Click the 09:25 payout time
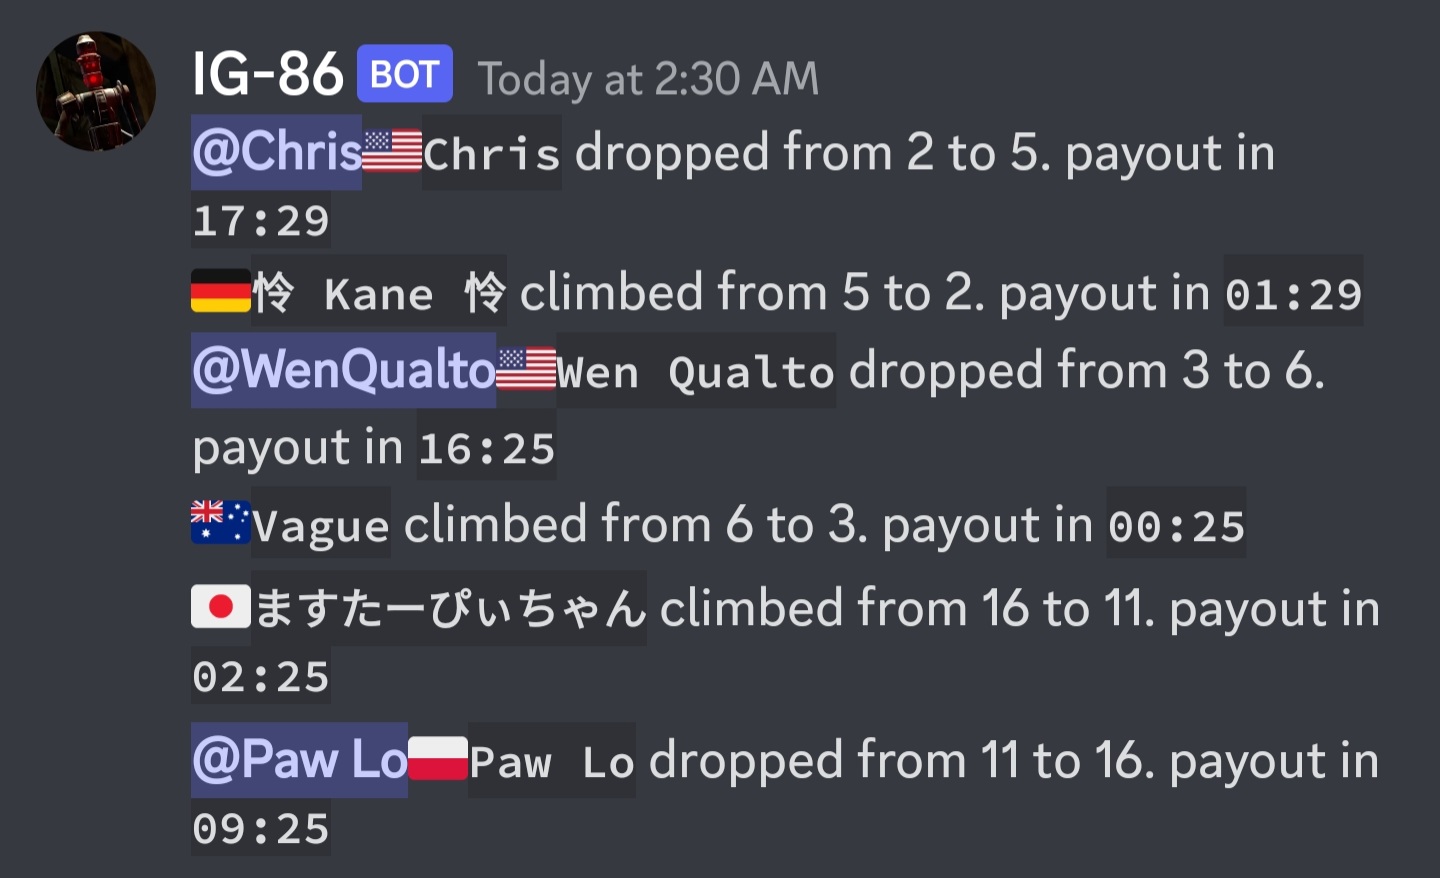1440x878 pixels. (x=261, y=828)
